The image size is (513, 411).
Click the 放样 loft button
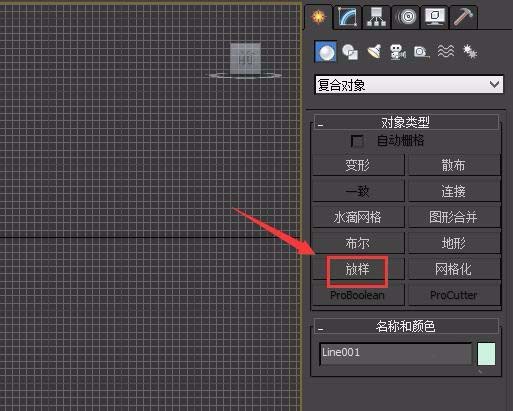pos(358,269)
